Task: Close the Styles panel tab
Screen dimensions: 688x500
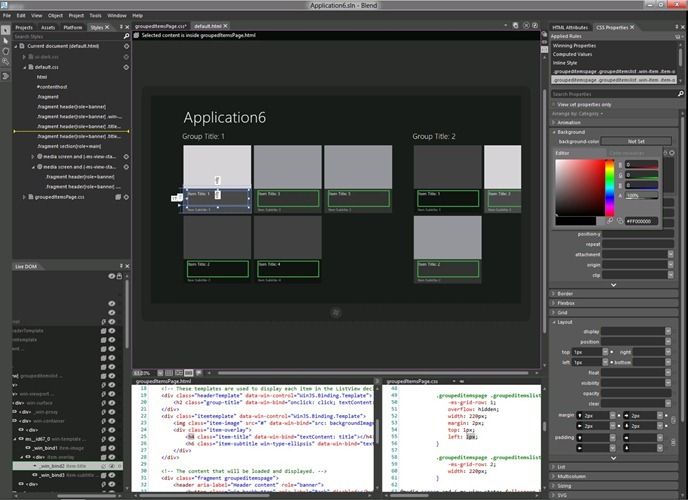Action: [x=109, y=27]
